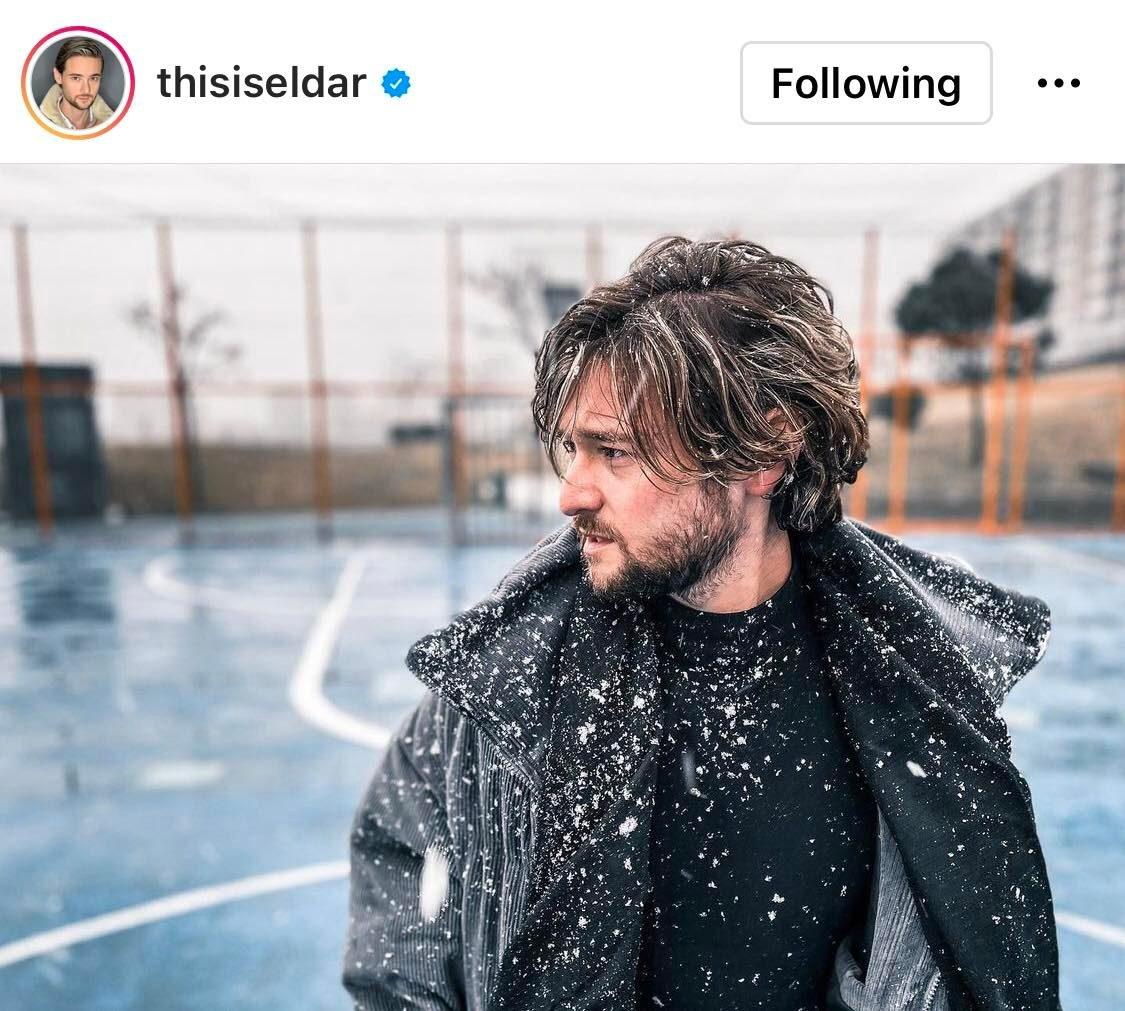View the story from the gradient-ringed avatar
Screen dimensions: 1125x1011
[77, 83]
